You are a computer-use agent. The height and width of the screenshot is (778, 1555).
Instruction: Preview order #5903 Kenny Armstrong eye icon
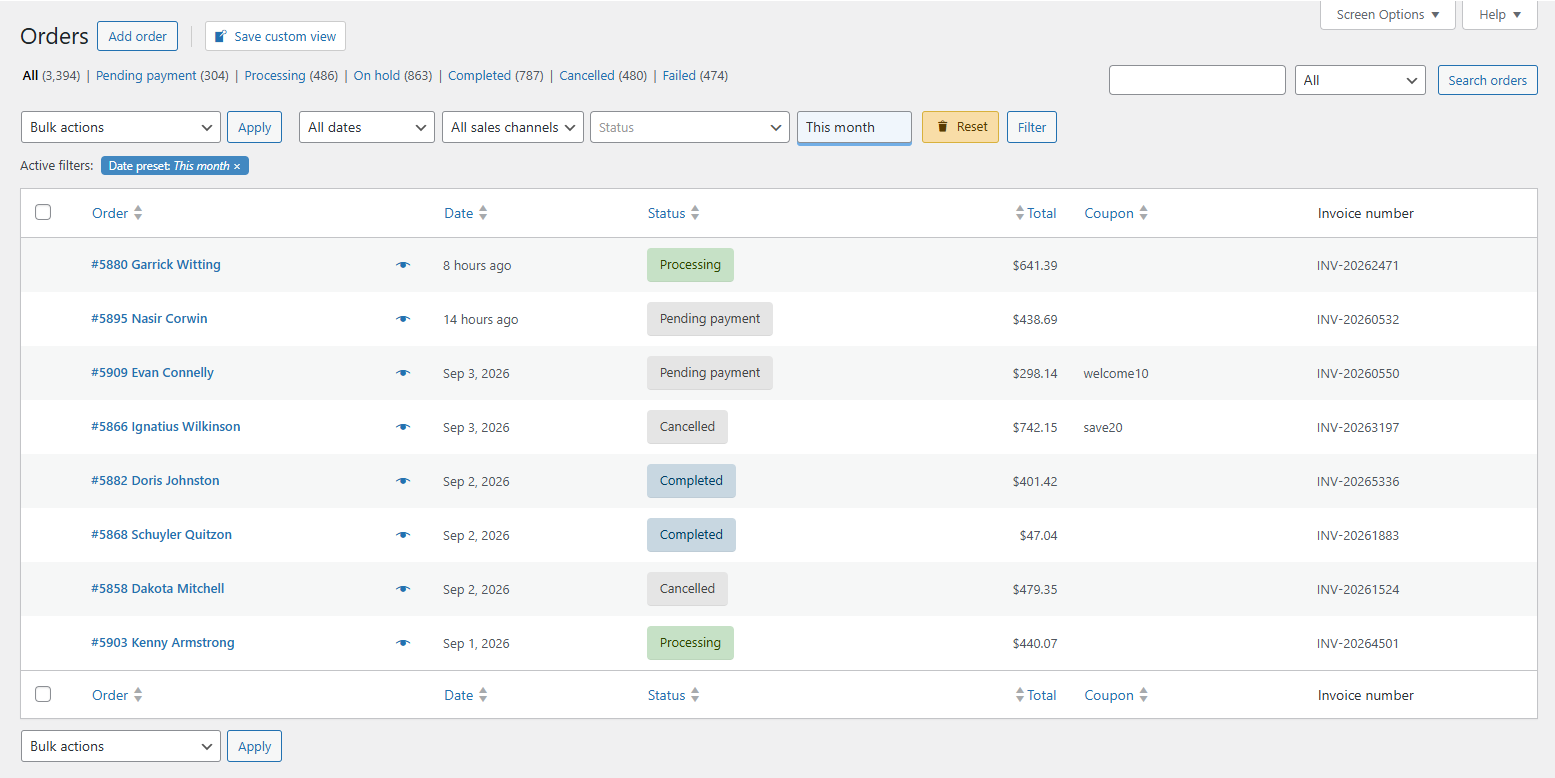[403, 643]
